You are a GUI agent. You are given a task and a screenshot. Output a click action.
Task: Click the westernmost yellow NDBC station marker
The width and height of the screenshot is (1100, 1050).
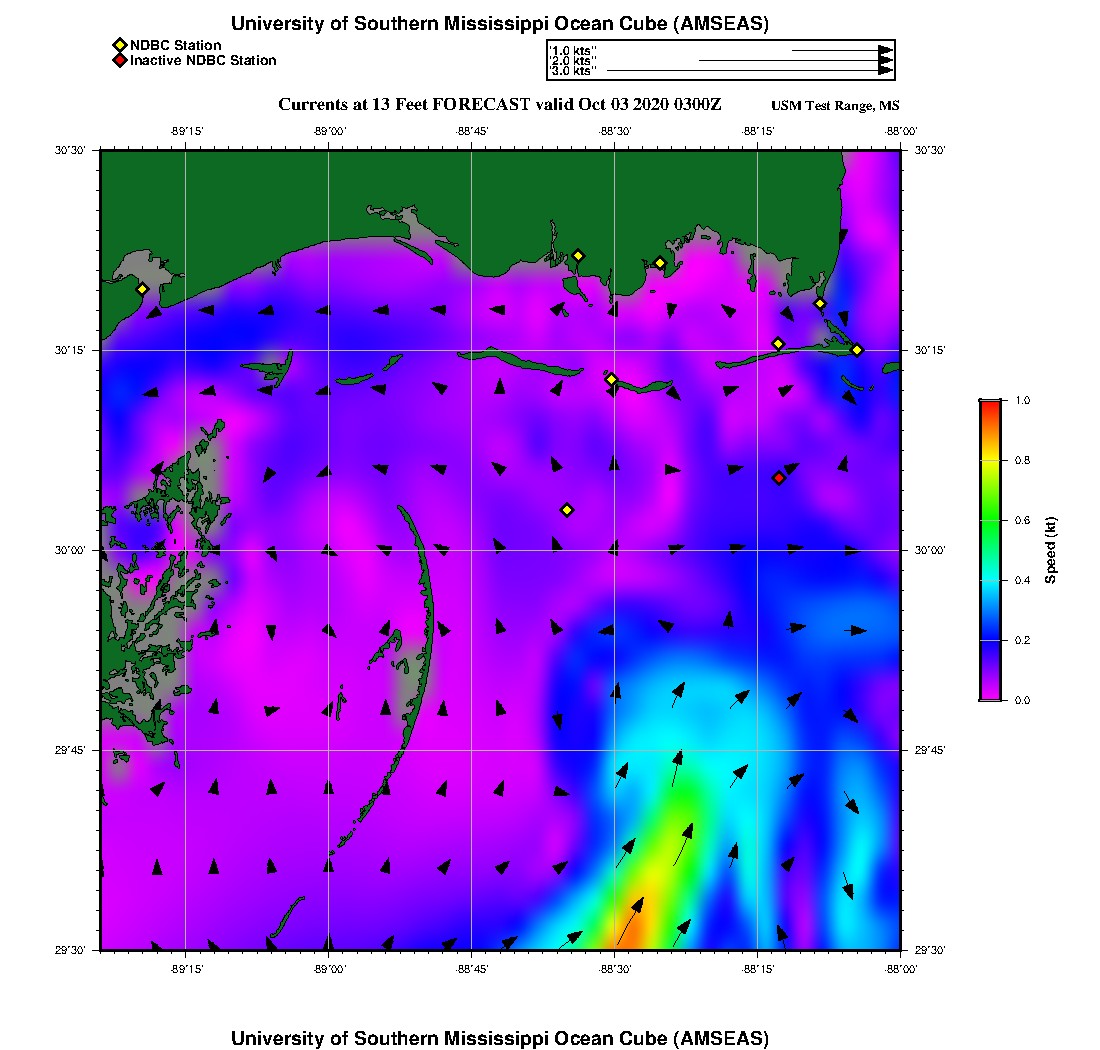coord(142,289)
